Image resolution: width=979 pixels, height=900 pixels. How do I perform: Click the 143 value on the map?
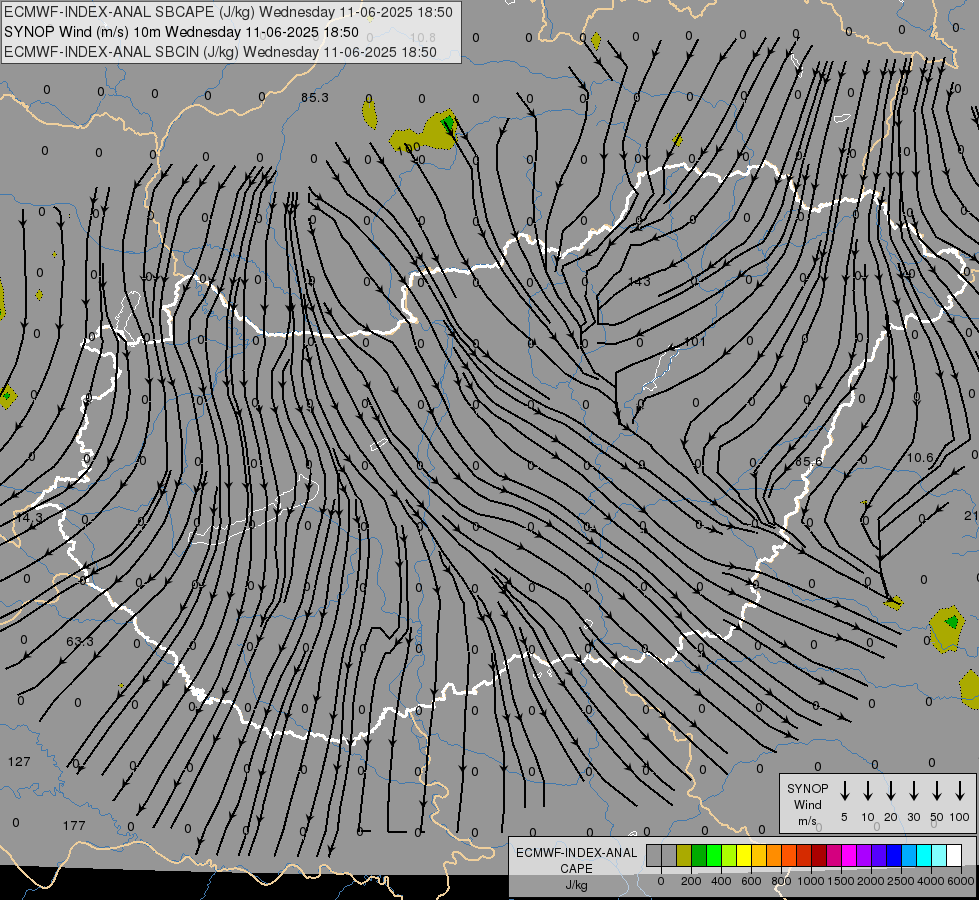point(639,281)
